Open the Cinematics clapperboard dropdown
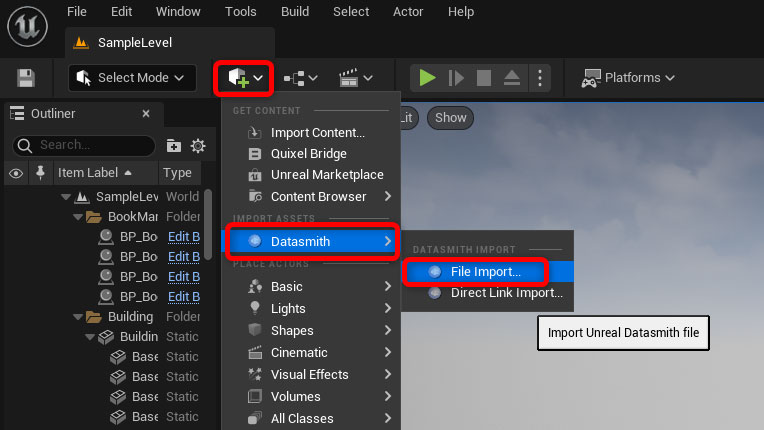Image resolution: width=764 pixels, height=430 pixels. click(356, 78)
